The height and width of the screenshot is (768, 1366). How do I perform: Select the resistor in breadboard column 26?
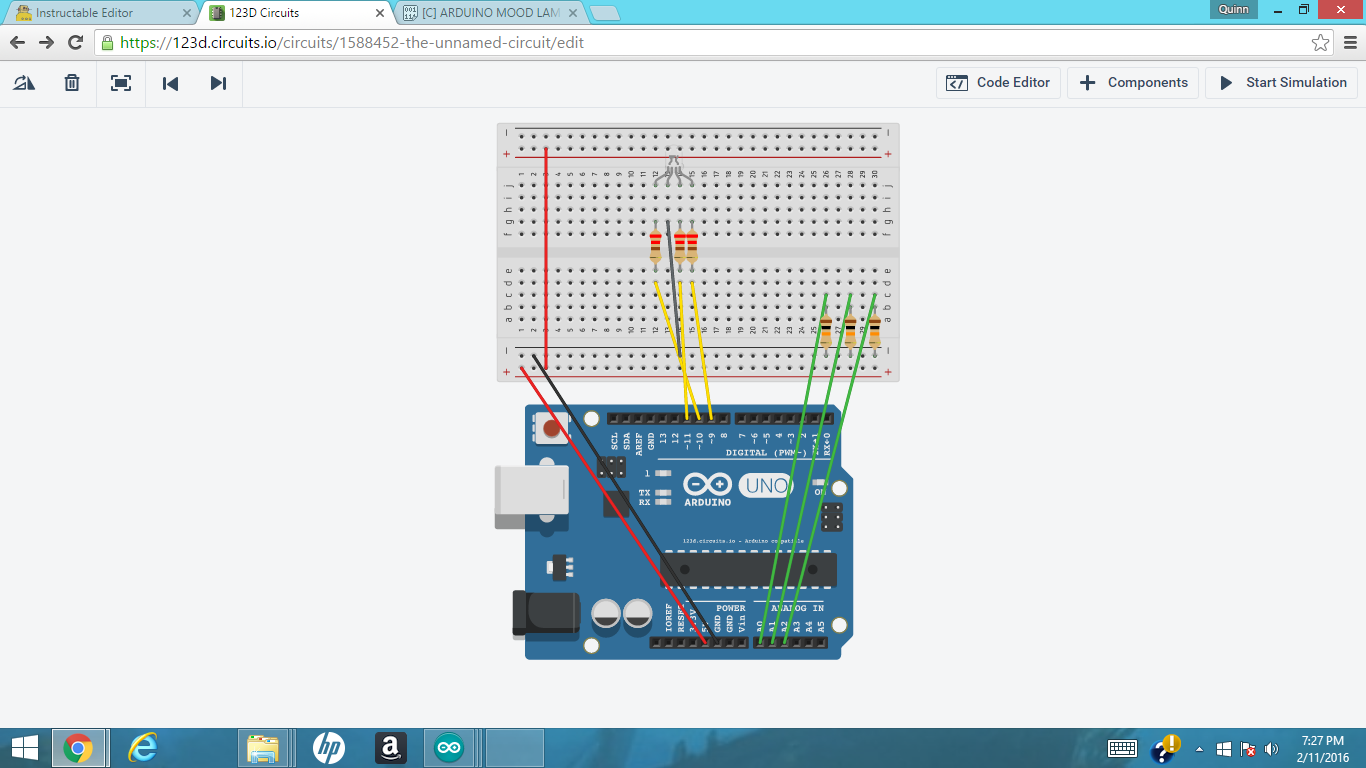pos(826,330)
